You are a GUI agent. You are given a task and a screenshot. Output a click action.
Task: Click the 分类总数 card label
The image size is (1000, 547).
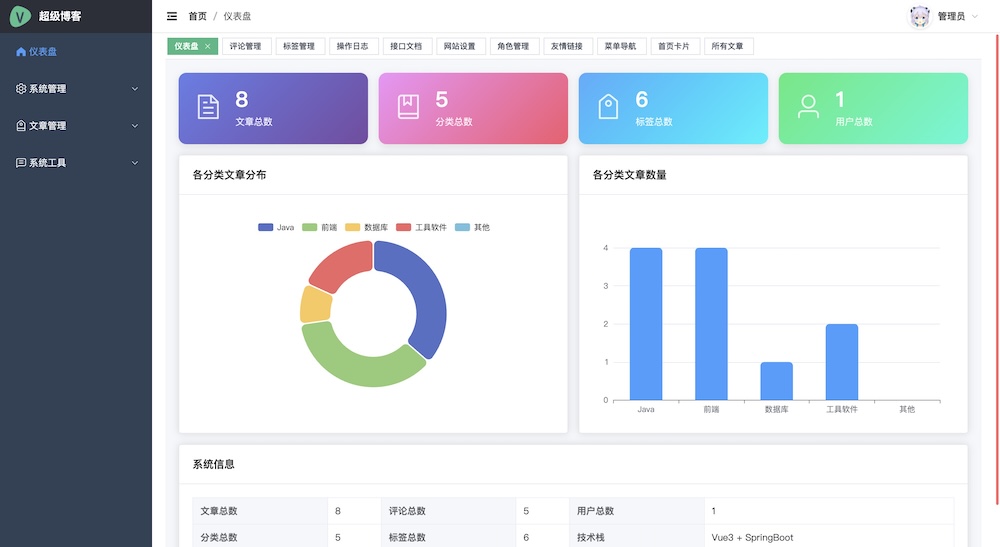click(x=454, y=121)
